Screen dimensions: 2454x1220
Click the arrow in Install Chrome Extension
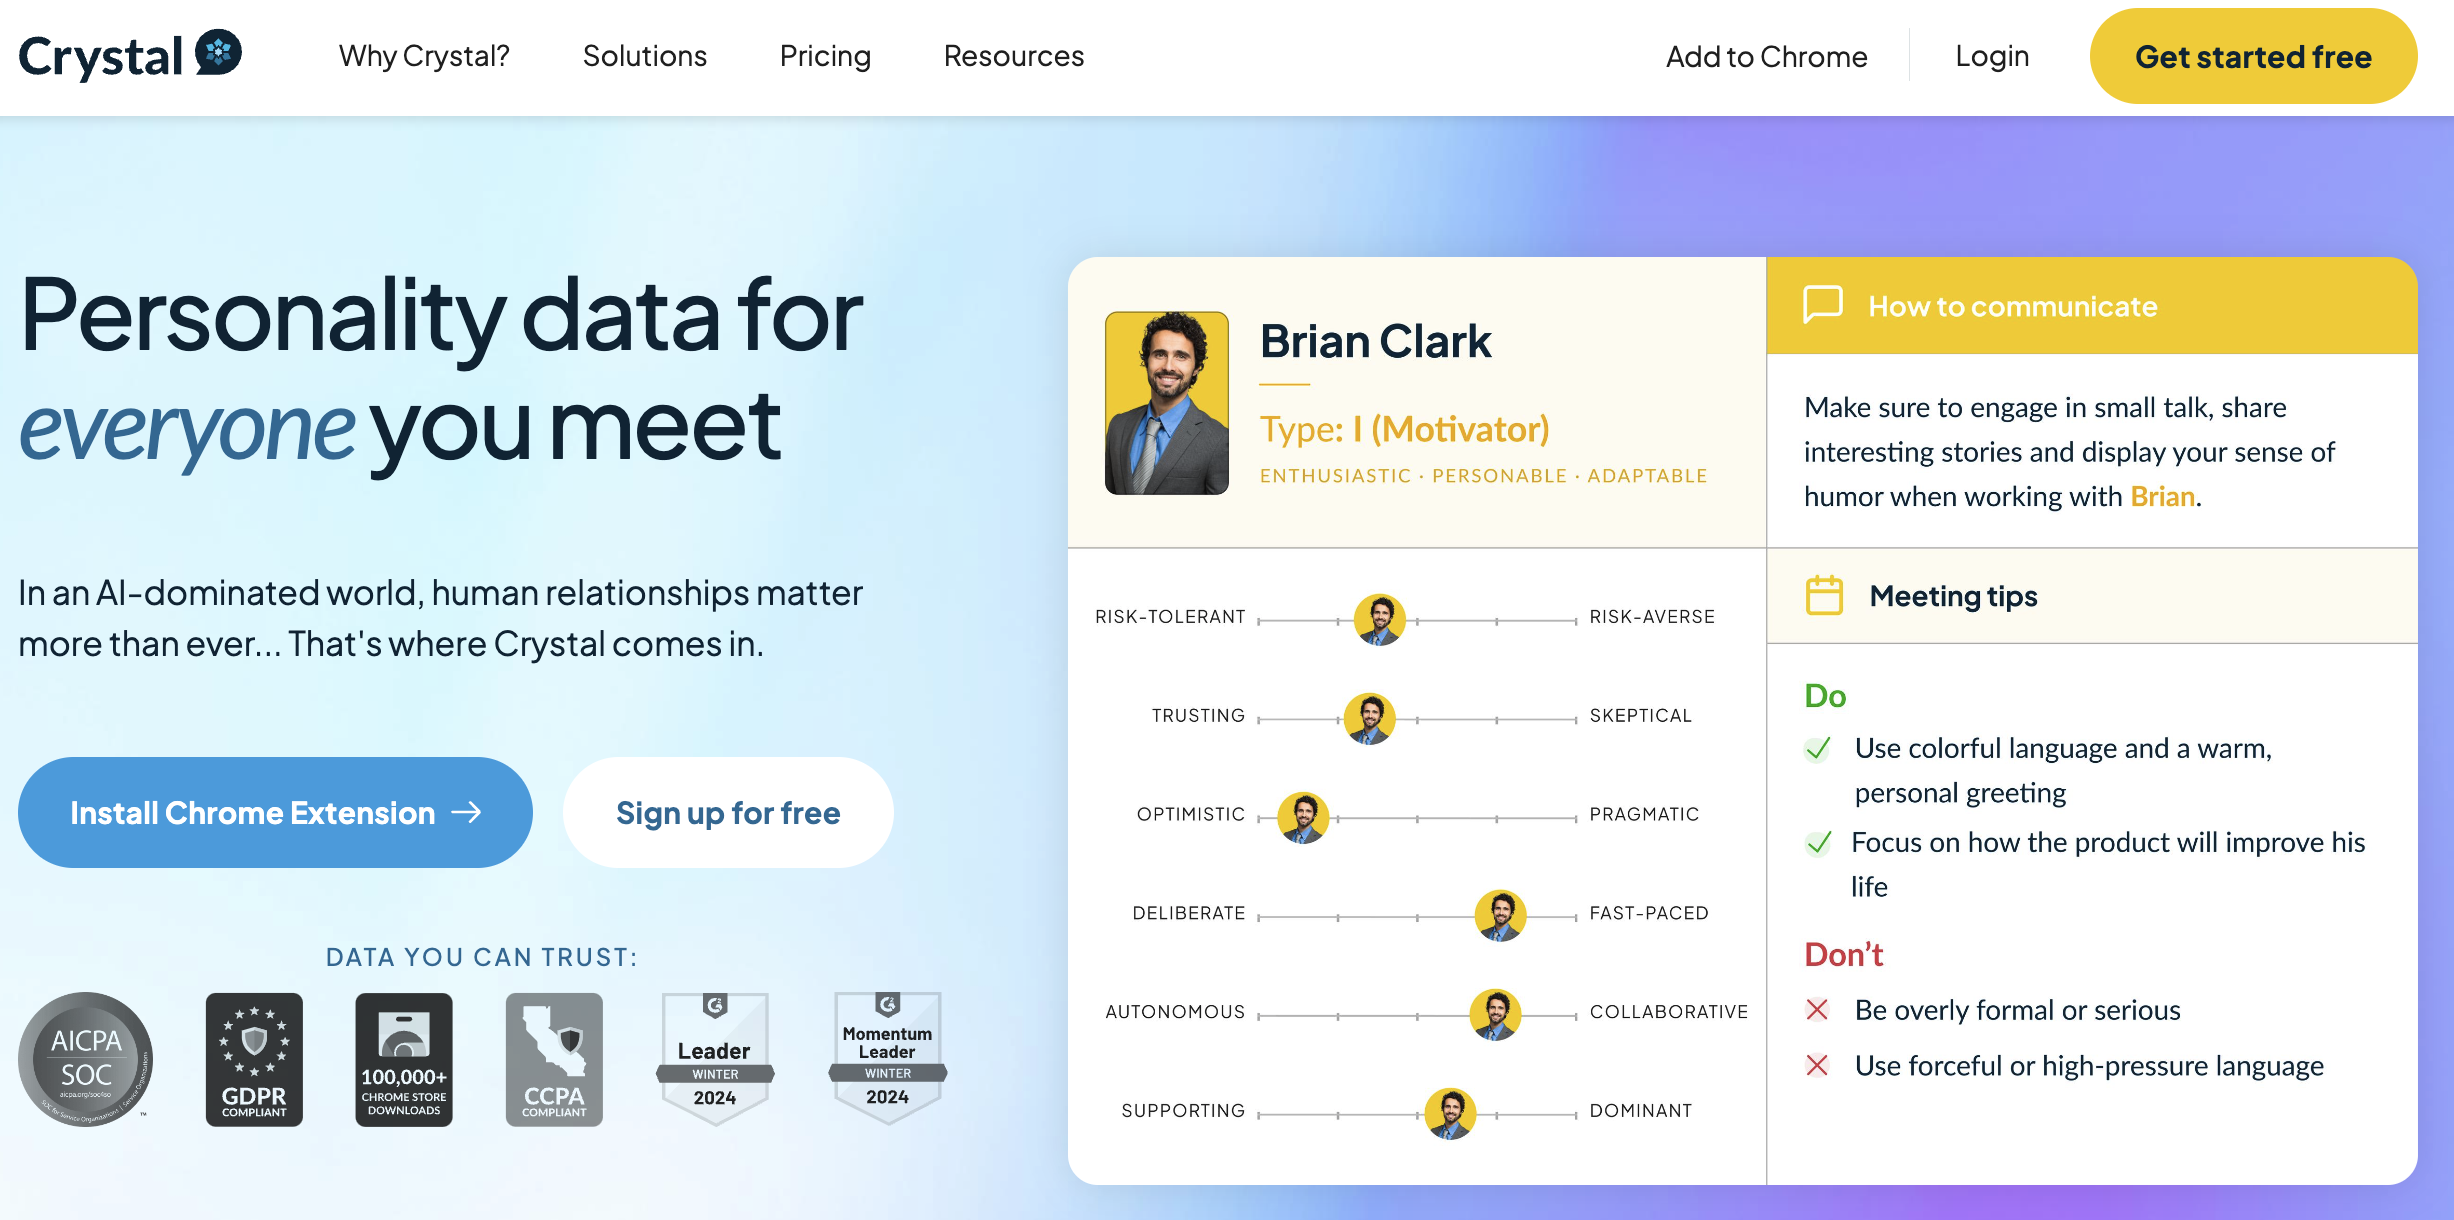[467, 812]
